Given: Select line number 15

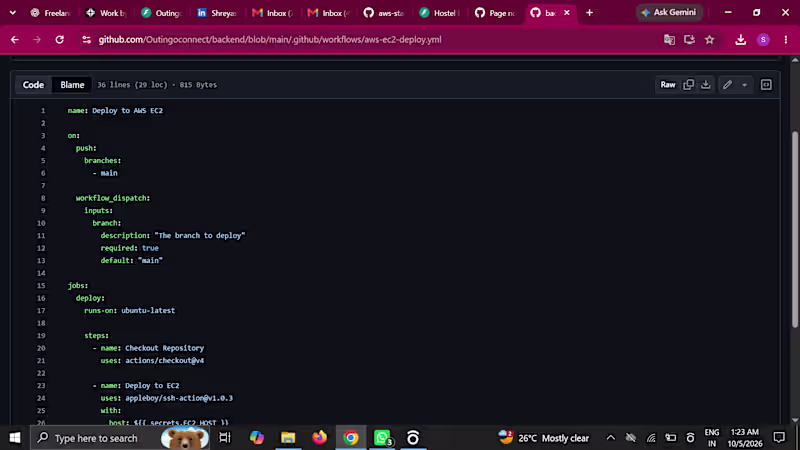Looking at the screenshot, I should (x=41, y=286).
